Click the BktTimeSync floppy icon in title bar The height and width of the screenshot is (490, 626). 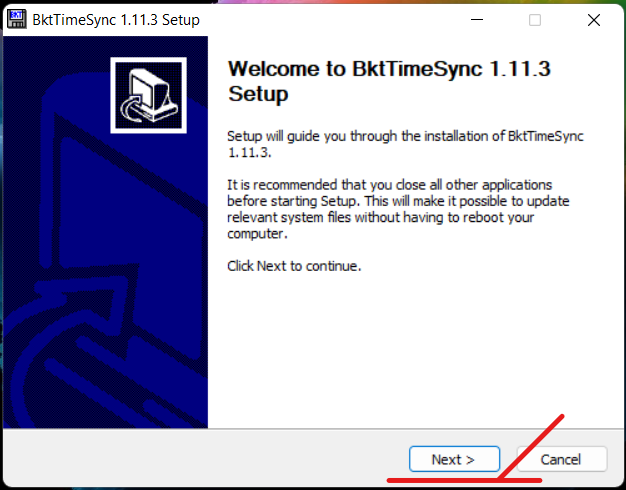(17, 19)
